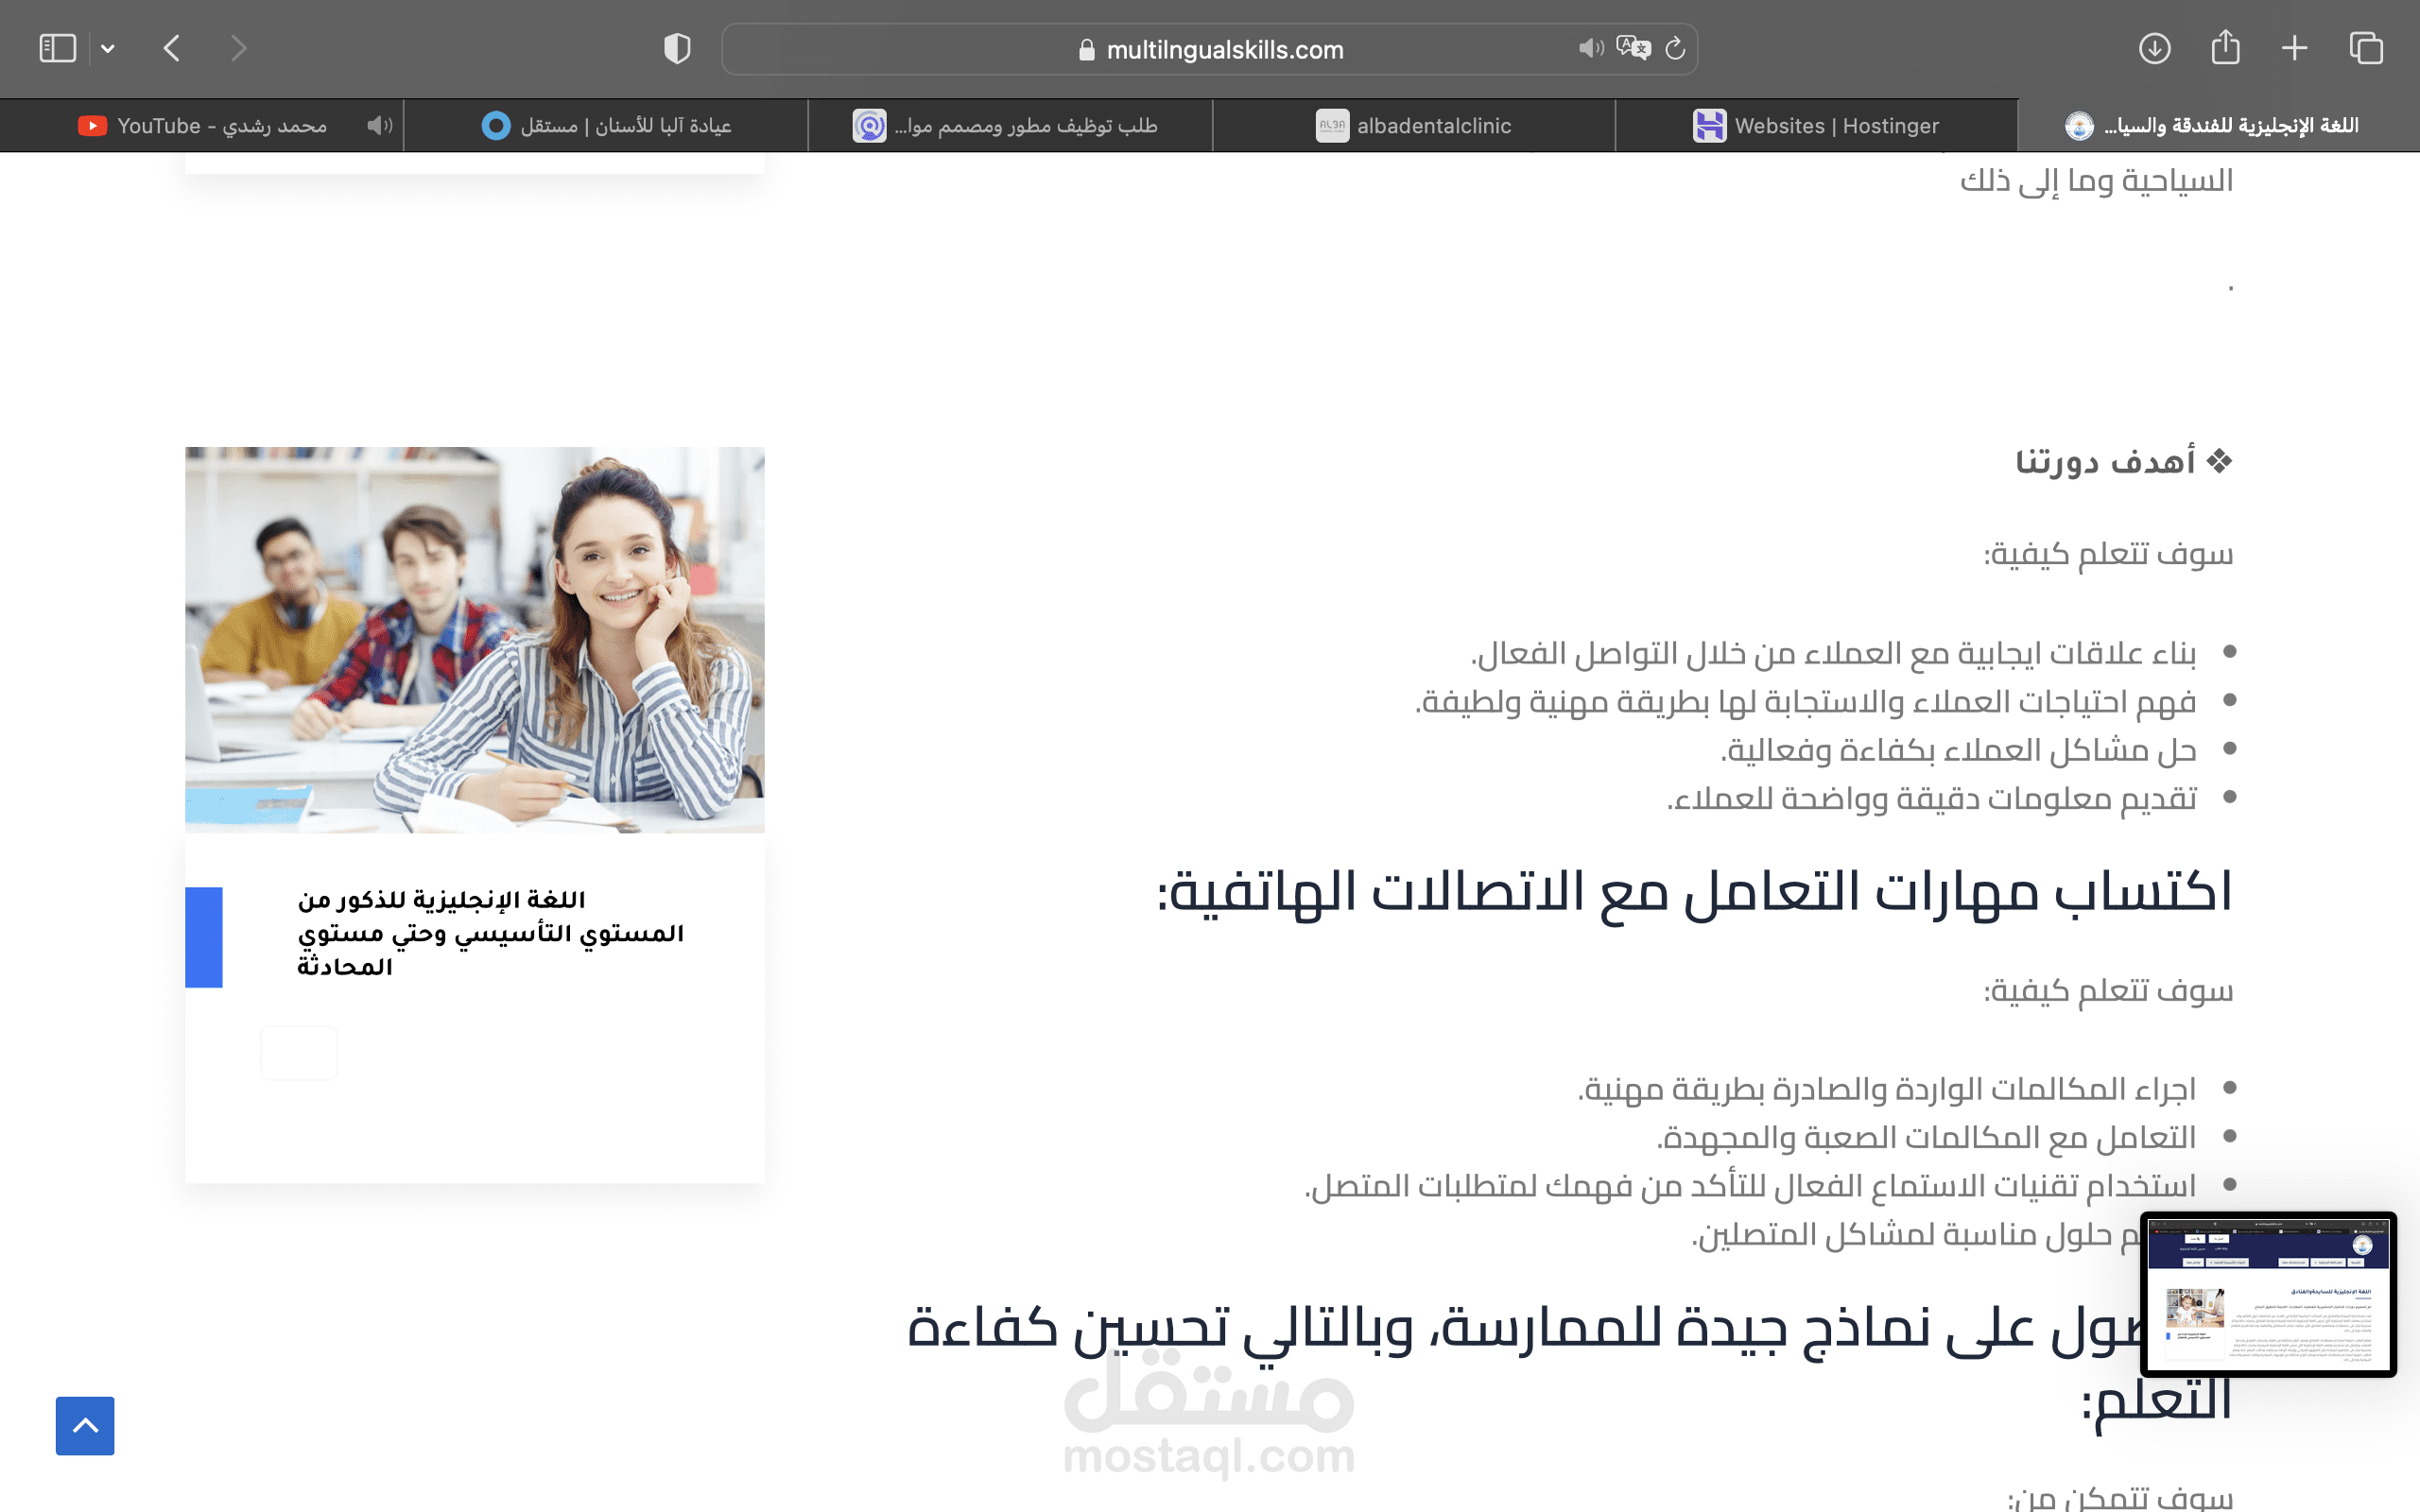Toggle the Safari sidebar
The width and height of the screenshot is (2420, 1512).
pos(57,48)
